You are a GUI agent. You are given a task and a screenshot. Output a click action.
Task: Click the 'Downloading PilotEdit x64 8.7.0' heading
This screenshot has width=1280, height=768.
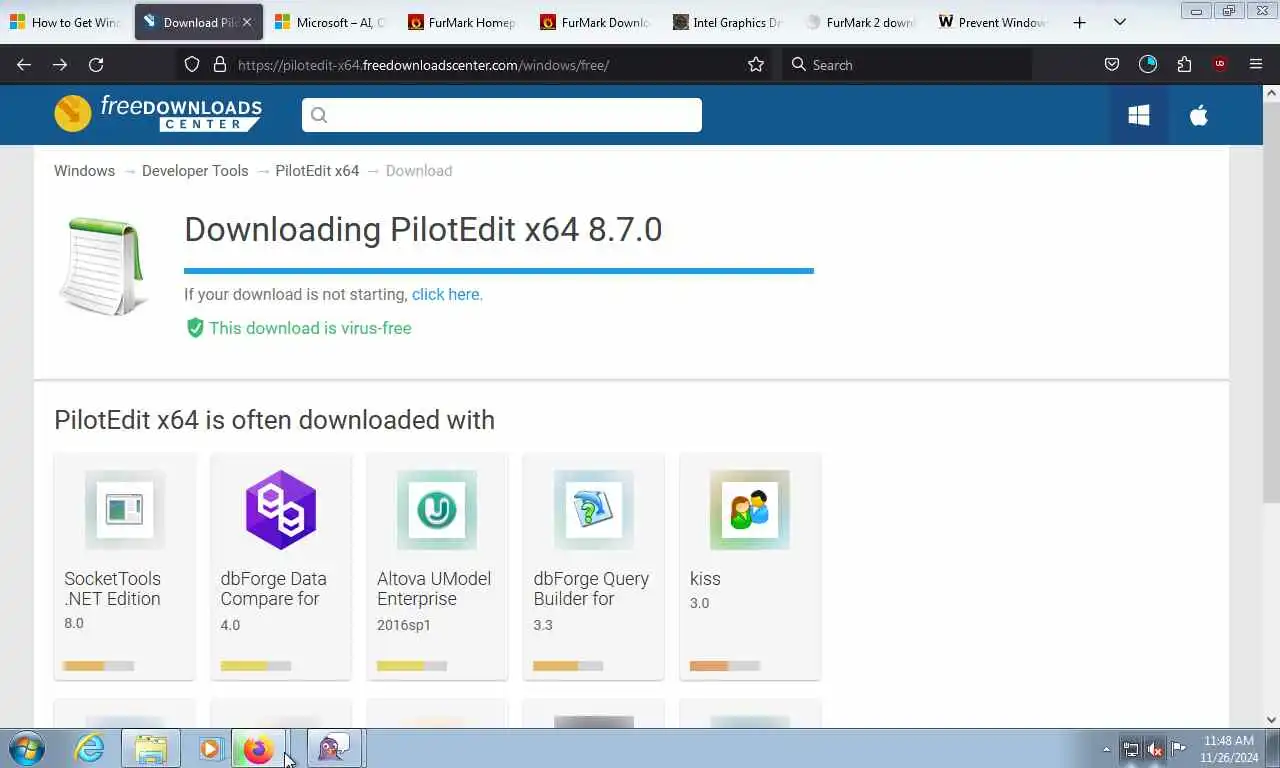click(x=423, y=230)
